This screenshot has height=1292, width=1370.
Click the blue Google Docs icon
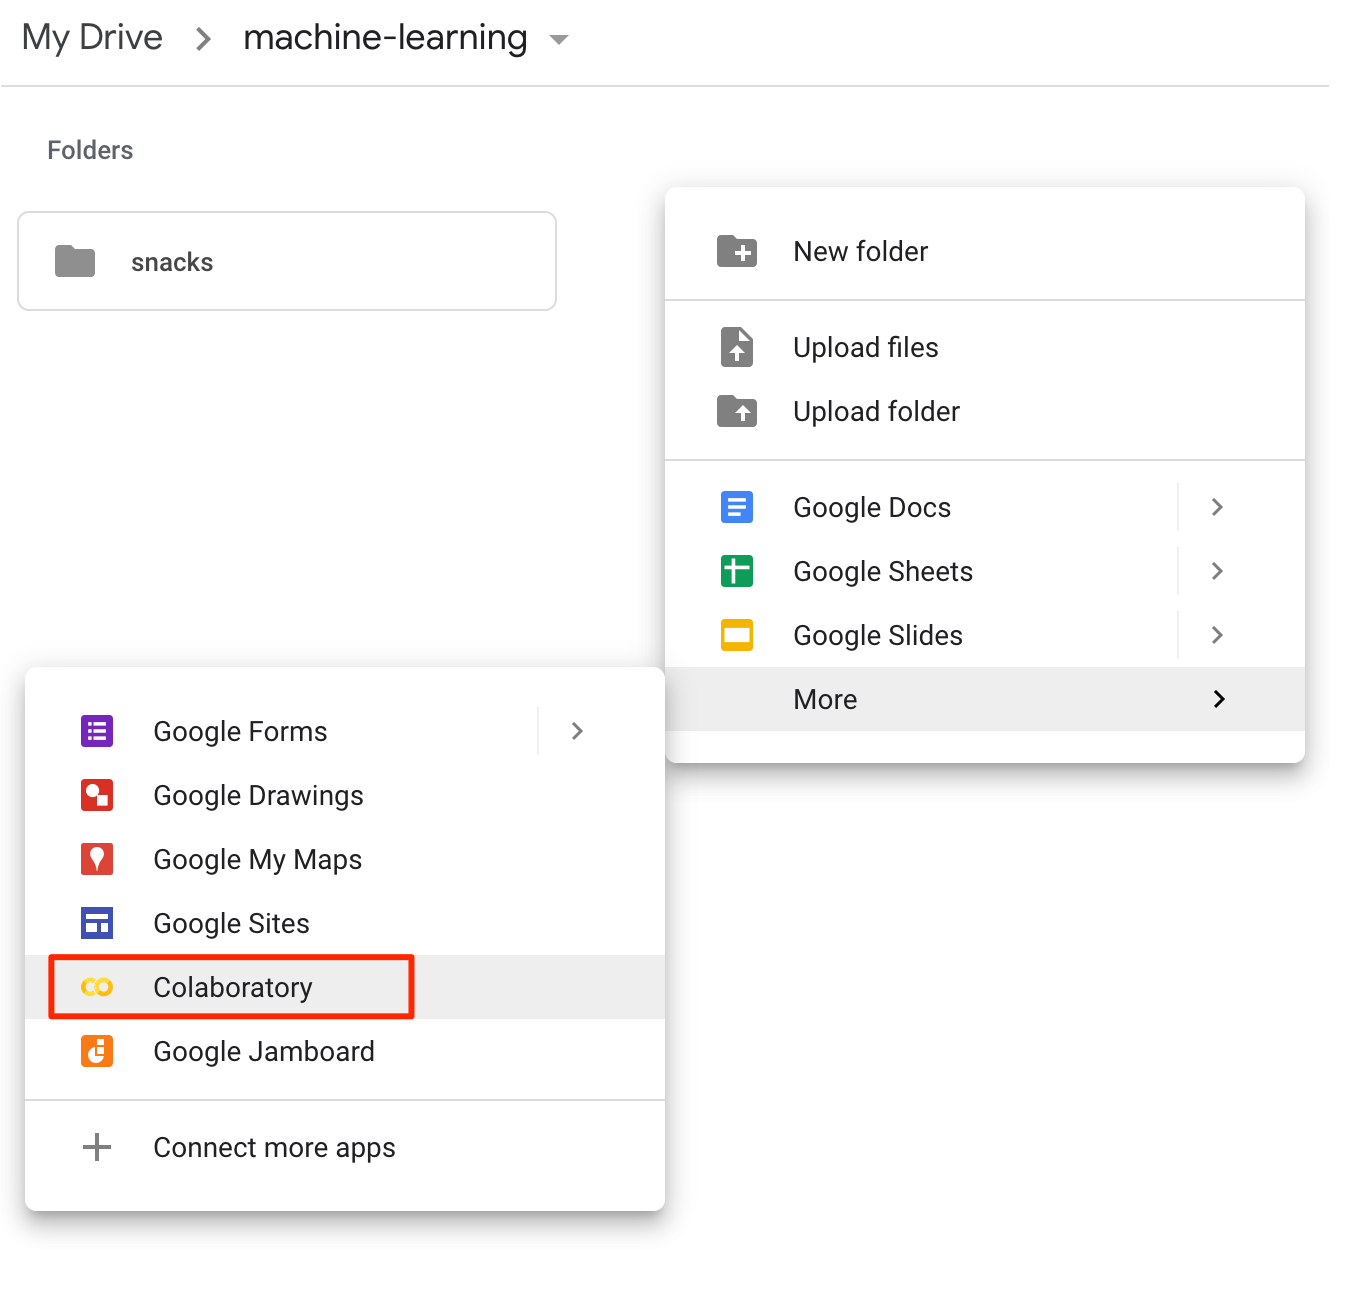tap(737, 507)
